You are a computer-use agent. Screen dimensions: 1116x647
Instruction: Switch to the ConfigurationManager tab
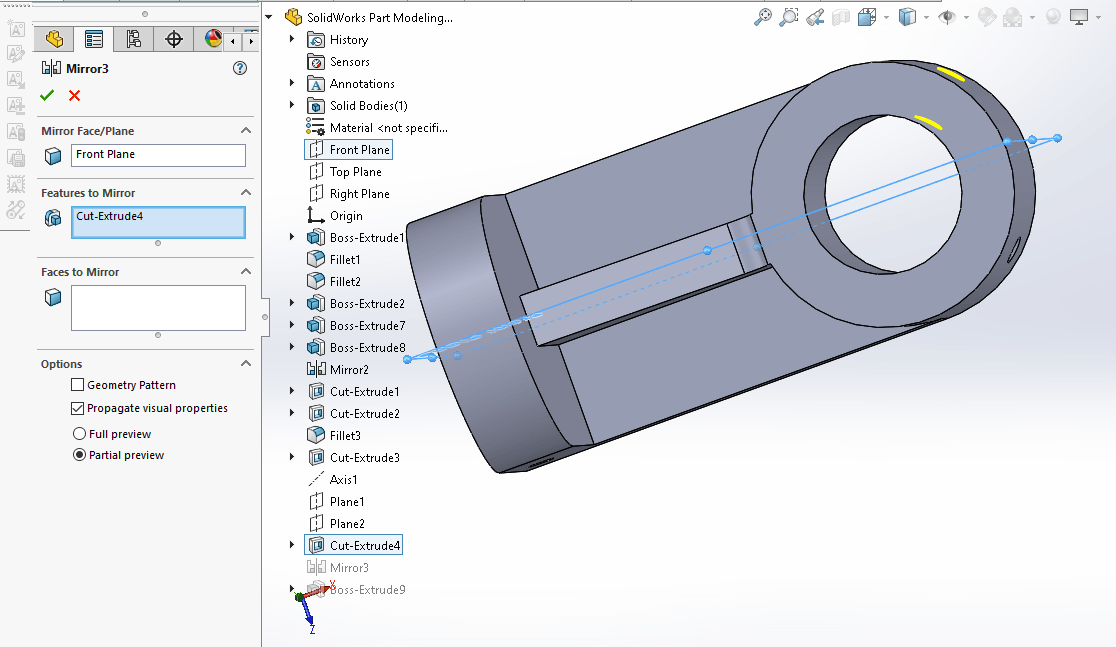tap(133, 39)
